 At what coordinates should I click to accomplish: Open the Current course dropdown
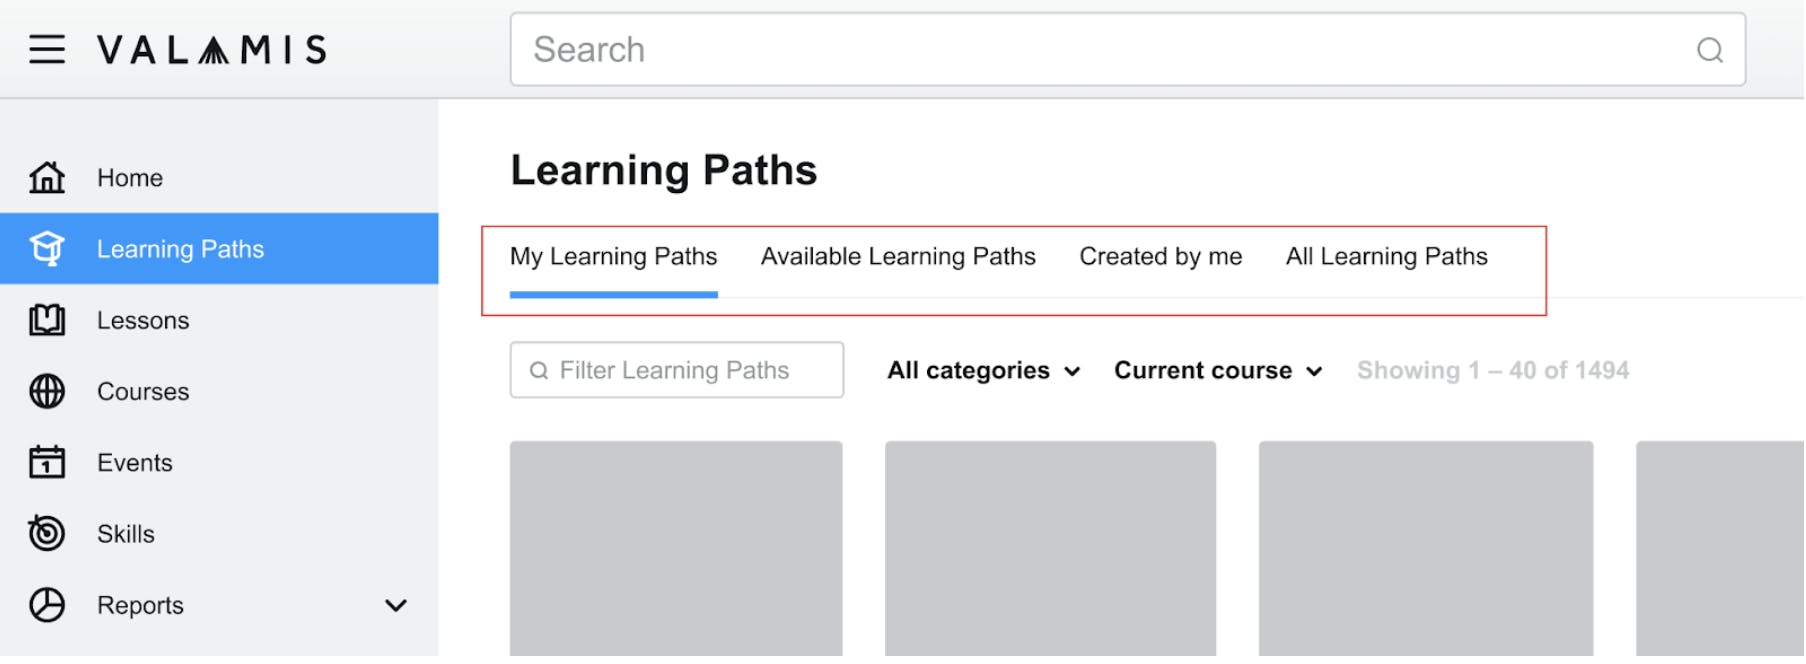pyautogui.click(x=1218, y=370)
